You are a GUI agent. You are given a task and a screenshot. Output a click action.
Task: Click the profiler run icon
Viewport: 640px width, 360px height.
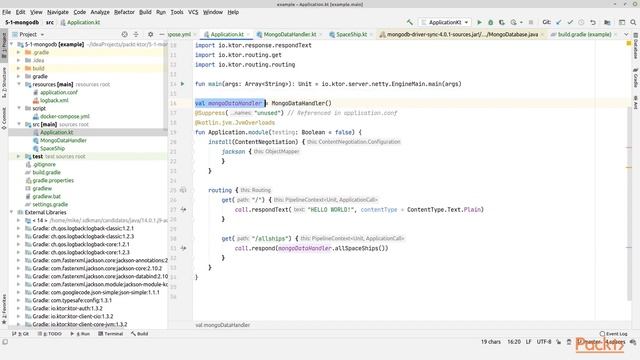click(x=513, y=22)
